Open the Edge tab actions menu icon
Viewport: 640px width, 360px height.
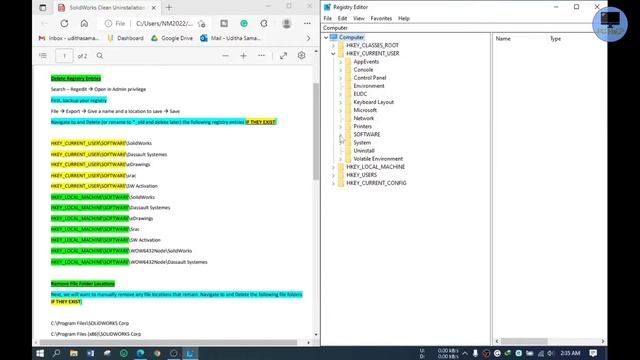[43, 7]
